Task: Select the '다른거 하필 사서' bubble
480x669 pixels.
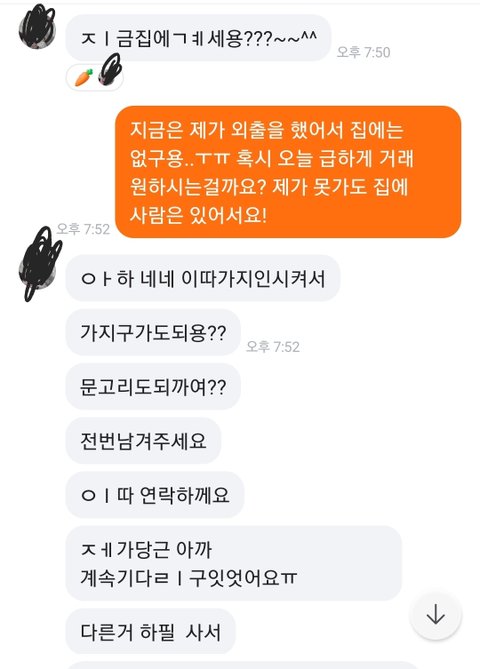Action: click(151, 631)
